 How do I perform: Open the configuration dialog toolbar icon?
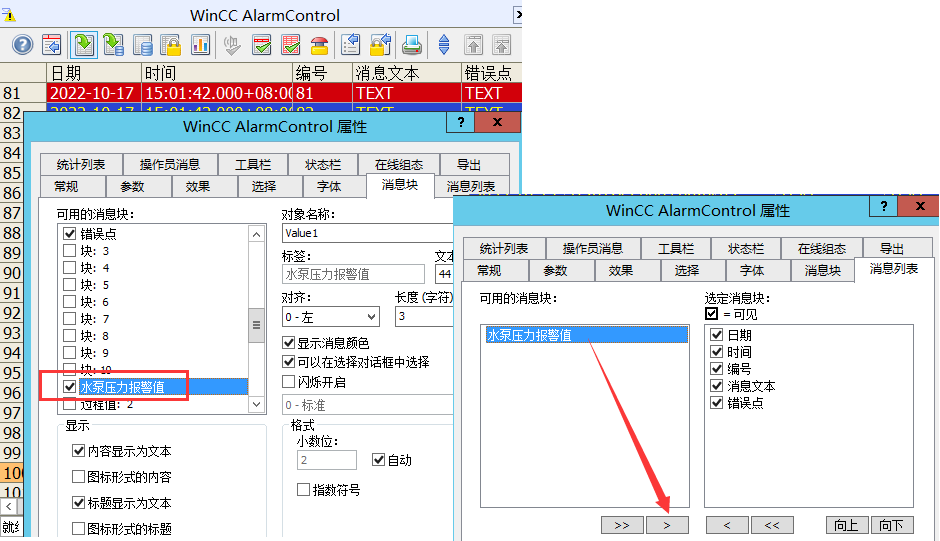coord(52,45)
